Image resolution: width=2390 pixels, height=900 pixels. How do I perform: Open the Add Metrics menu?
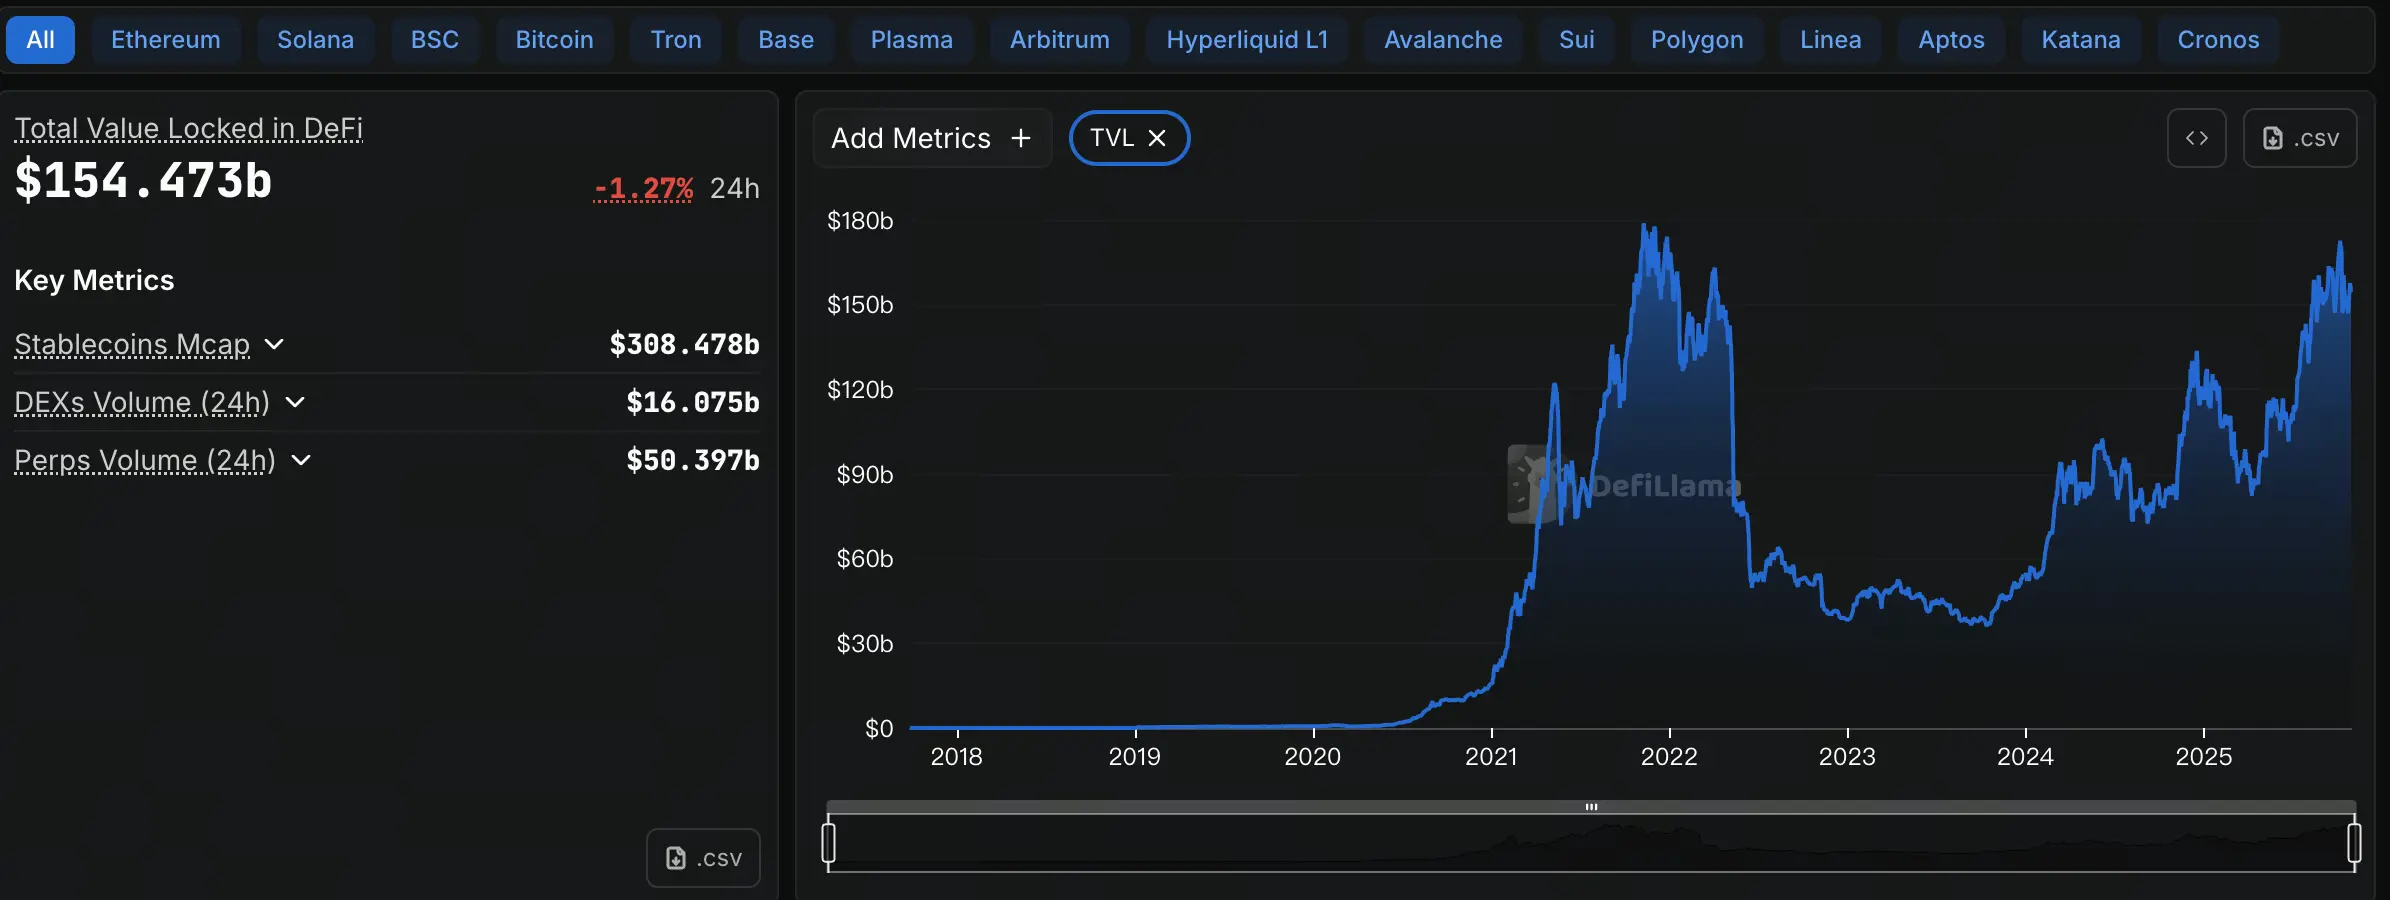click(932, 138)
